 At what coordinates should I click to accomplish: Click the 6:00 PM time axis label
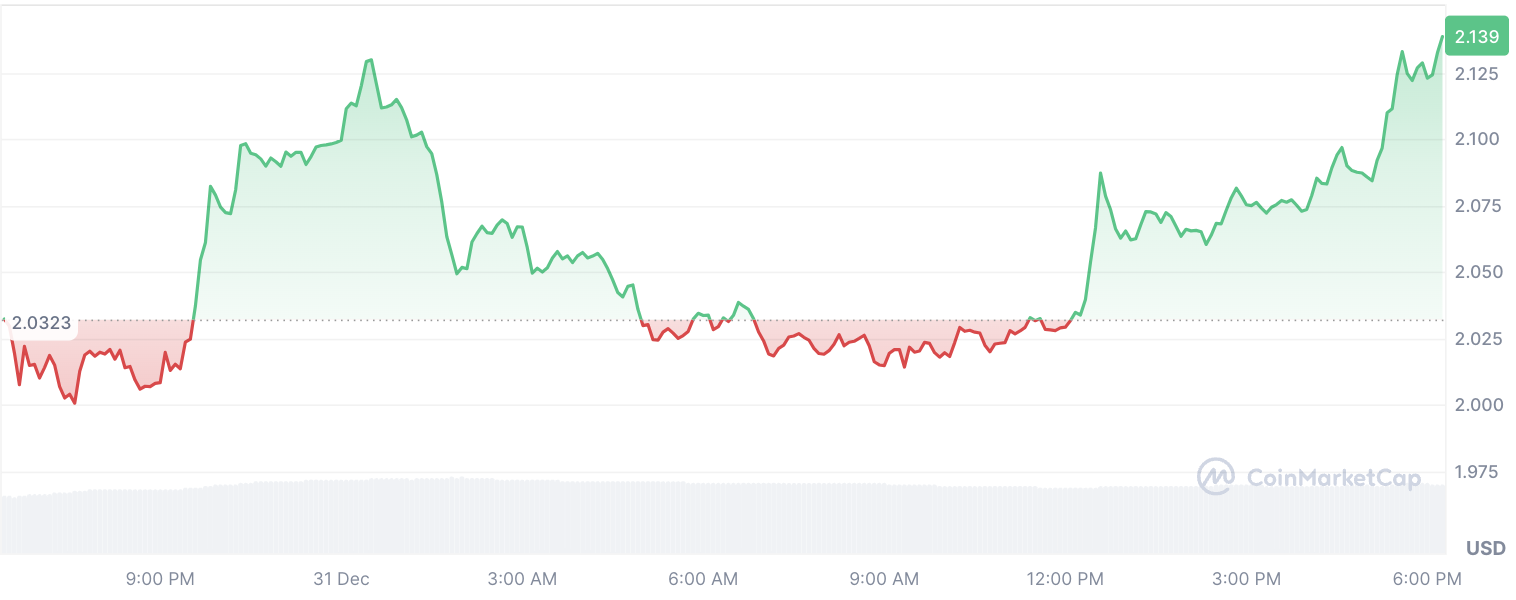tap(1426, 578)
